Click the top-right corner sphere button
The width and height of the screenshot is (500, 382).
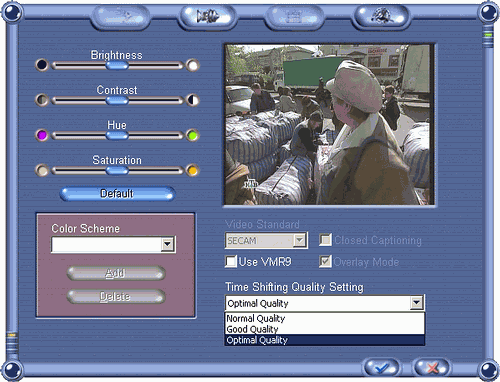tap(489, 12)
